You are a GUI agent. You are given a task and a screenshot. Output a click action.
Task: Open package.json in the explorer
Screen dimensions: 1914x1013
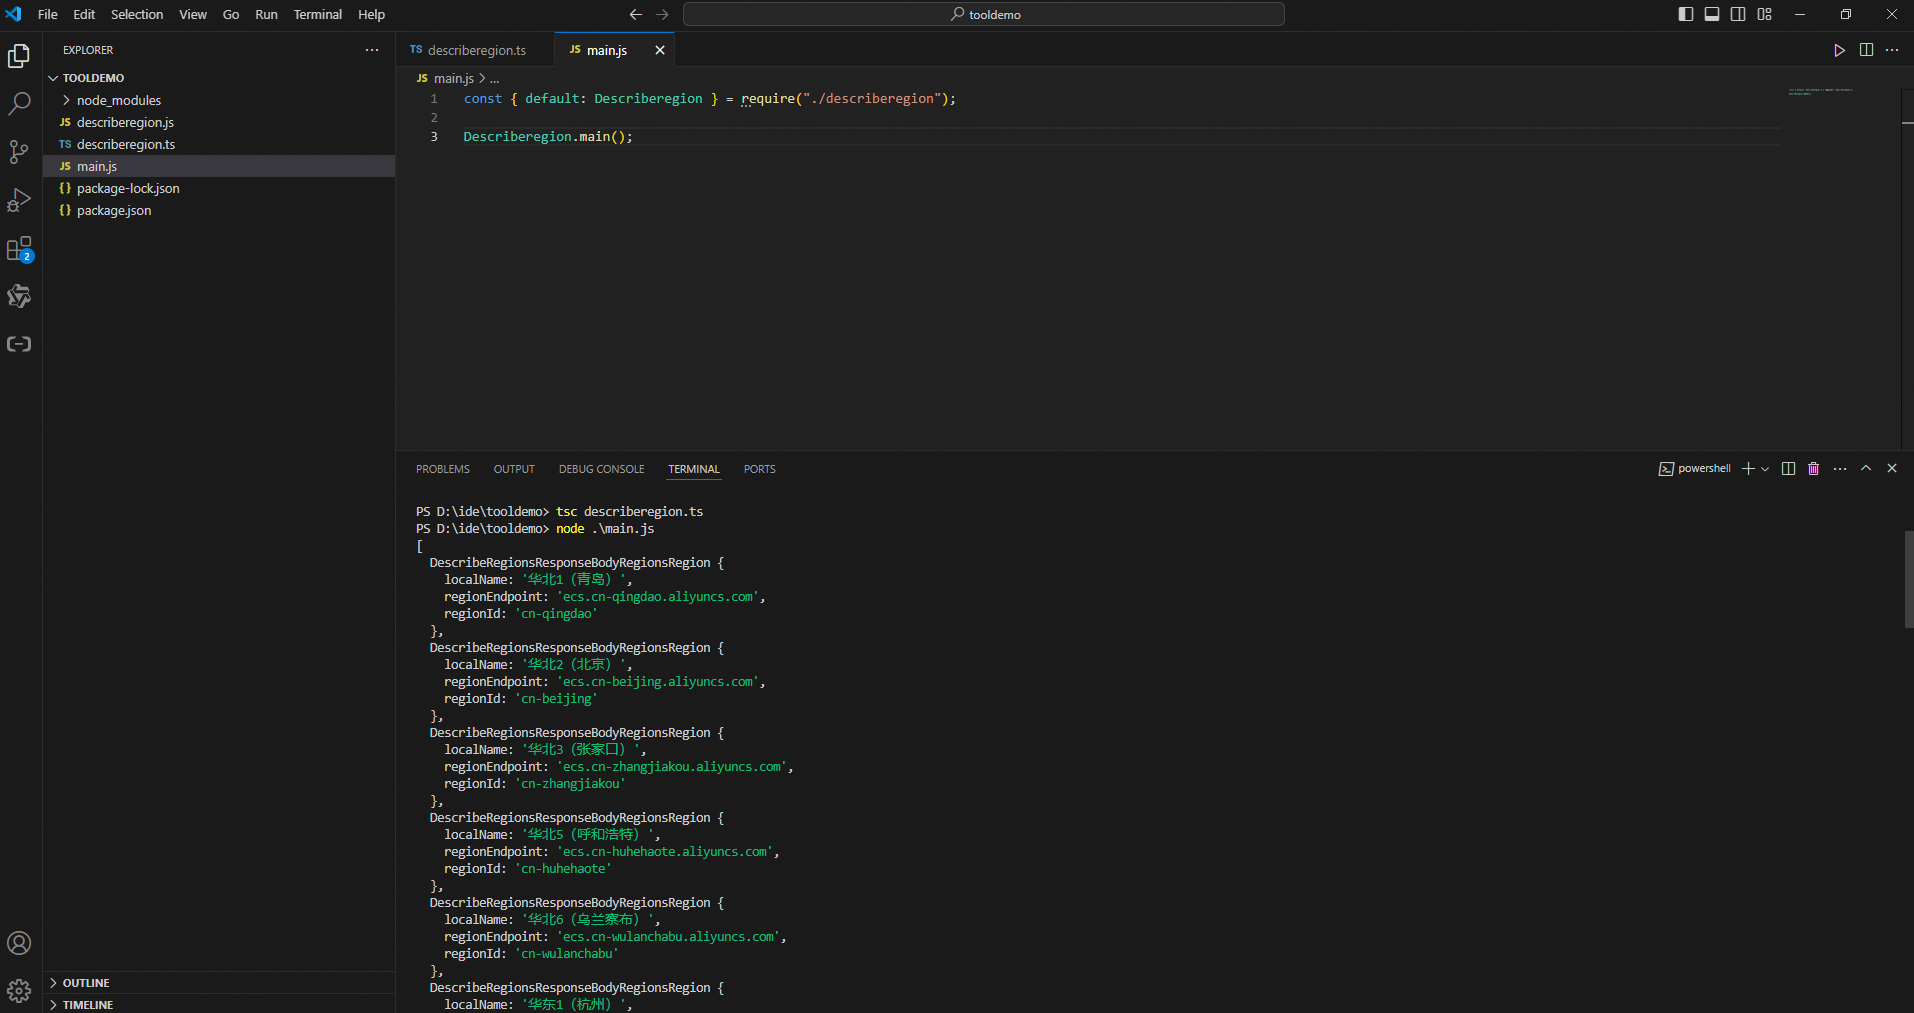coord(114,210)
